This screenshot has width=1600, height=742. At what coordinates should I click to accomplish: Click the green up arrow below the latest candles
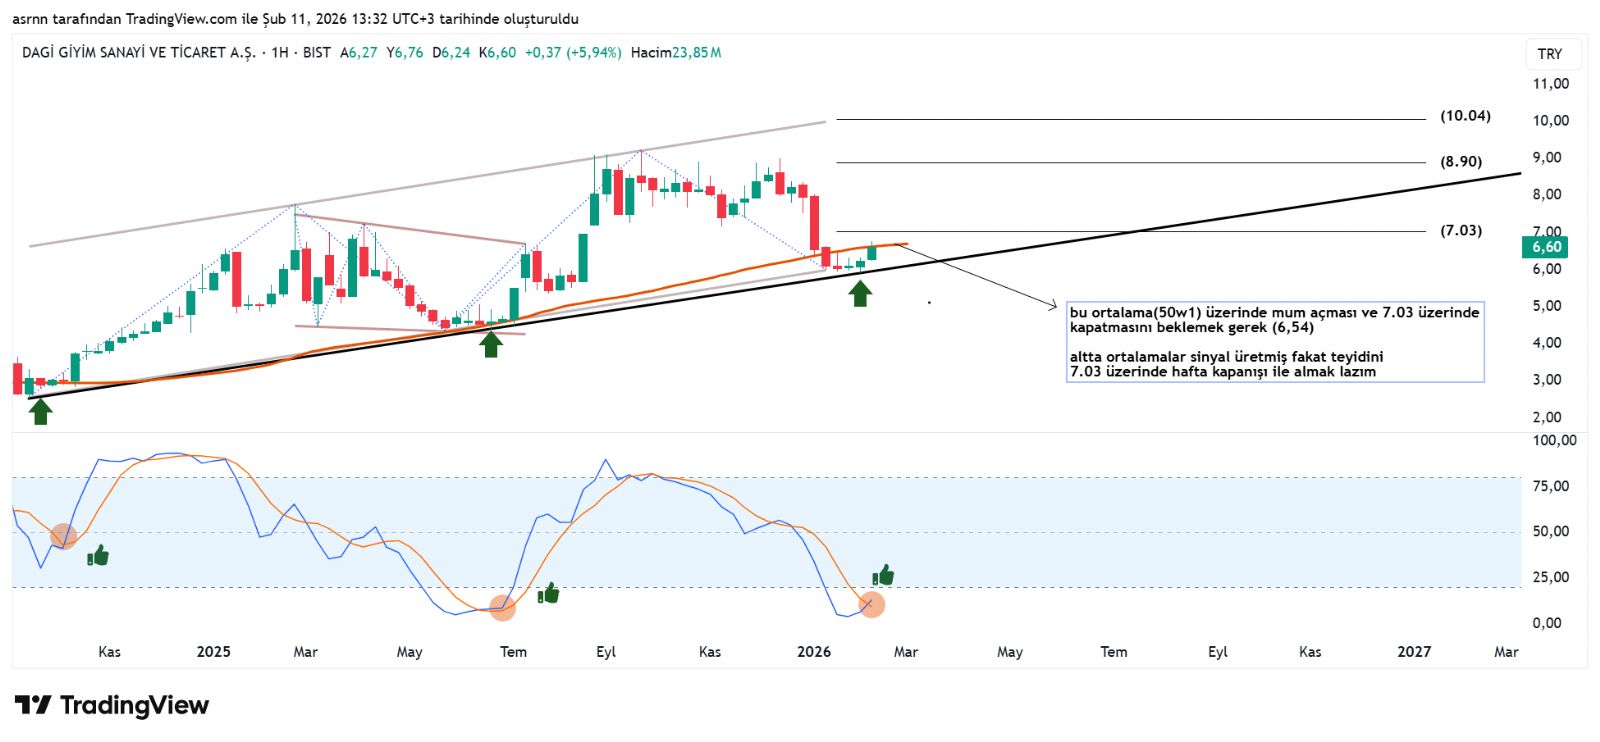pos(860,293)
